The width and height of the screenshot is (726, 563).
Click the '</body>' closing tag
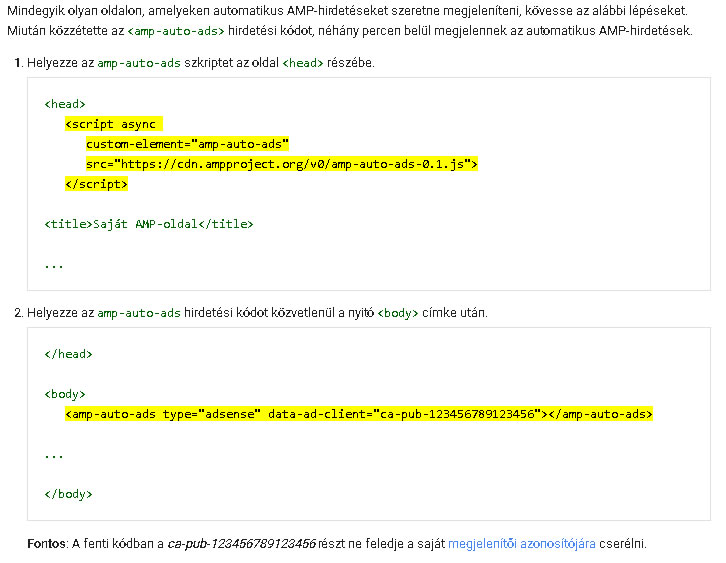pos(69,494)
